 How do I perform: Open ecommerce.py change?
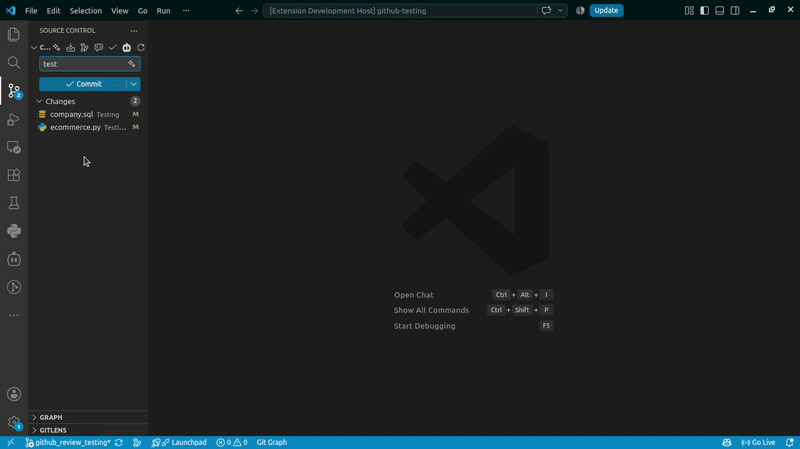point(88,127)
